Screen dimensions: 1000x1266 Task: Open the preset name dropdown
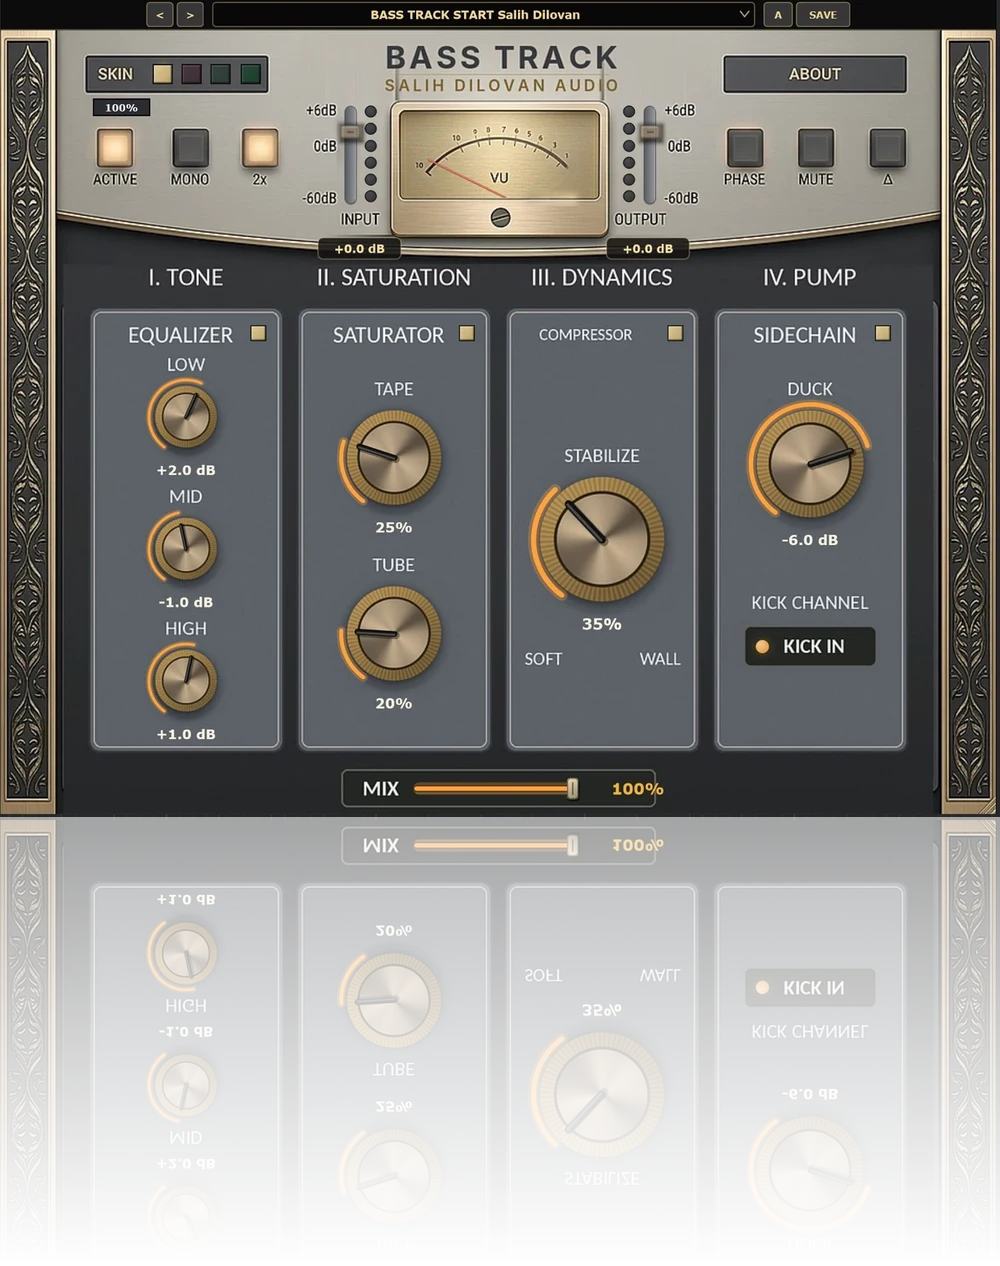[483, 15]
